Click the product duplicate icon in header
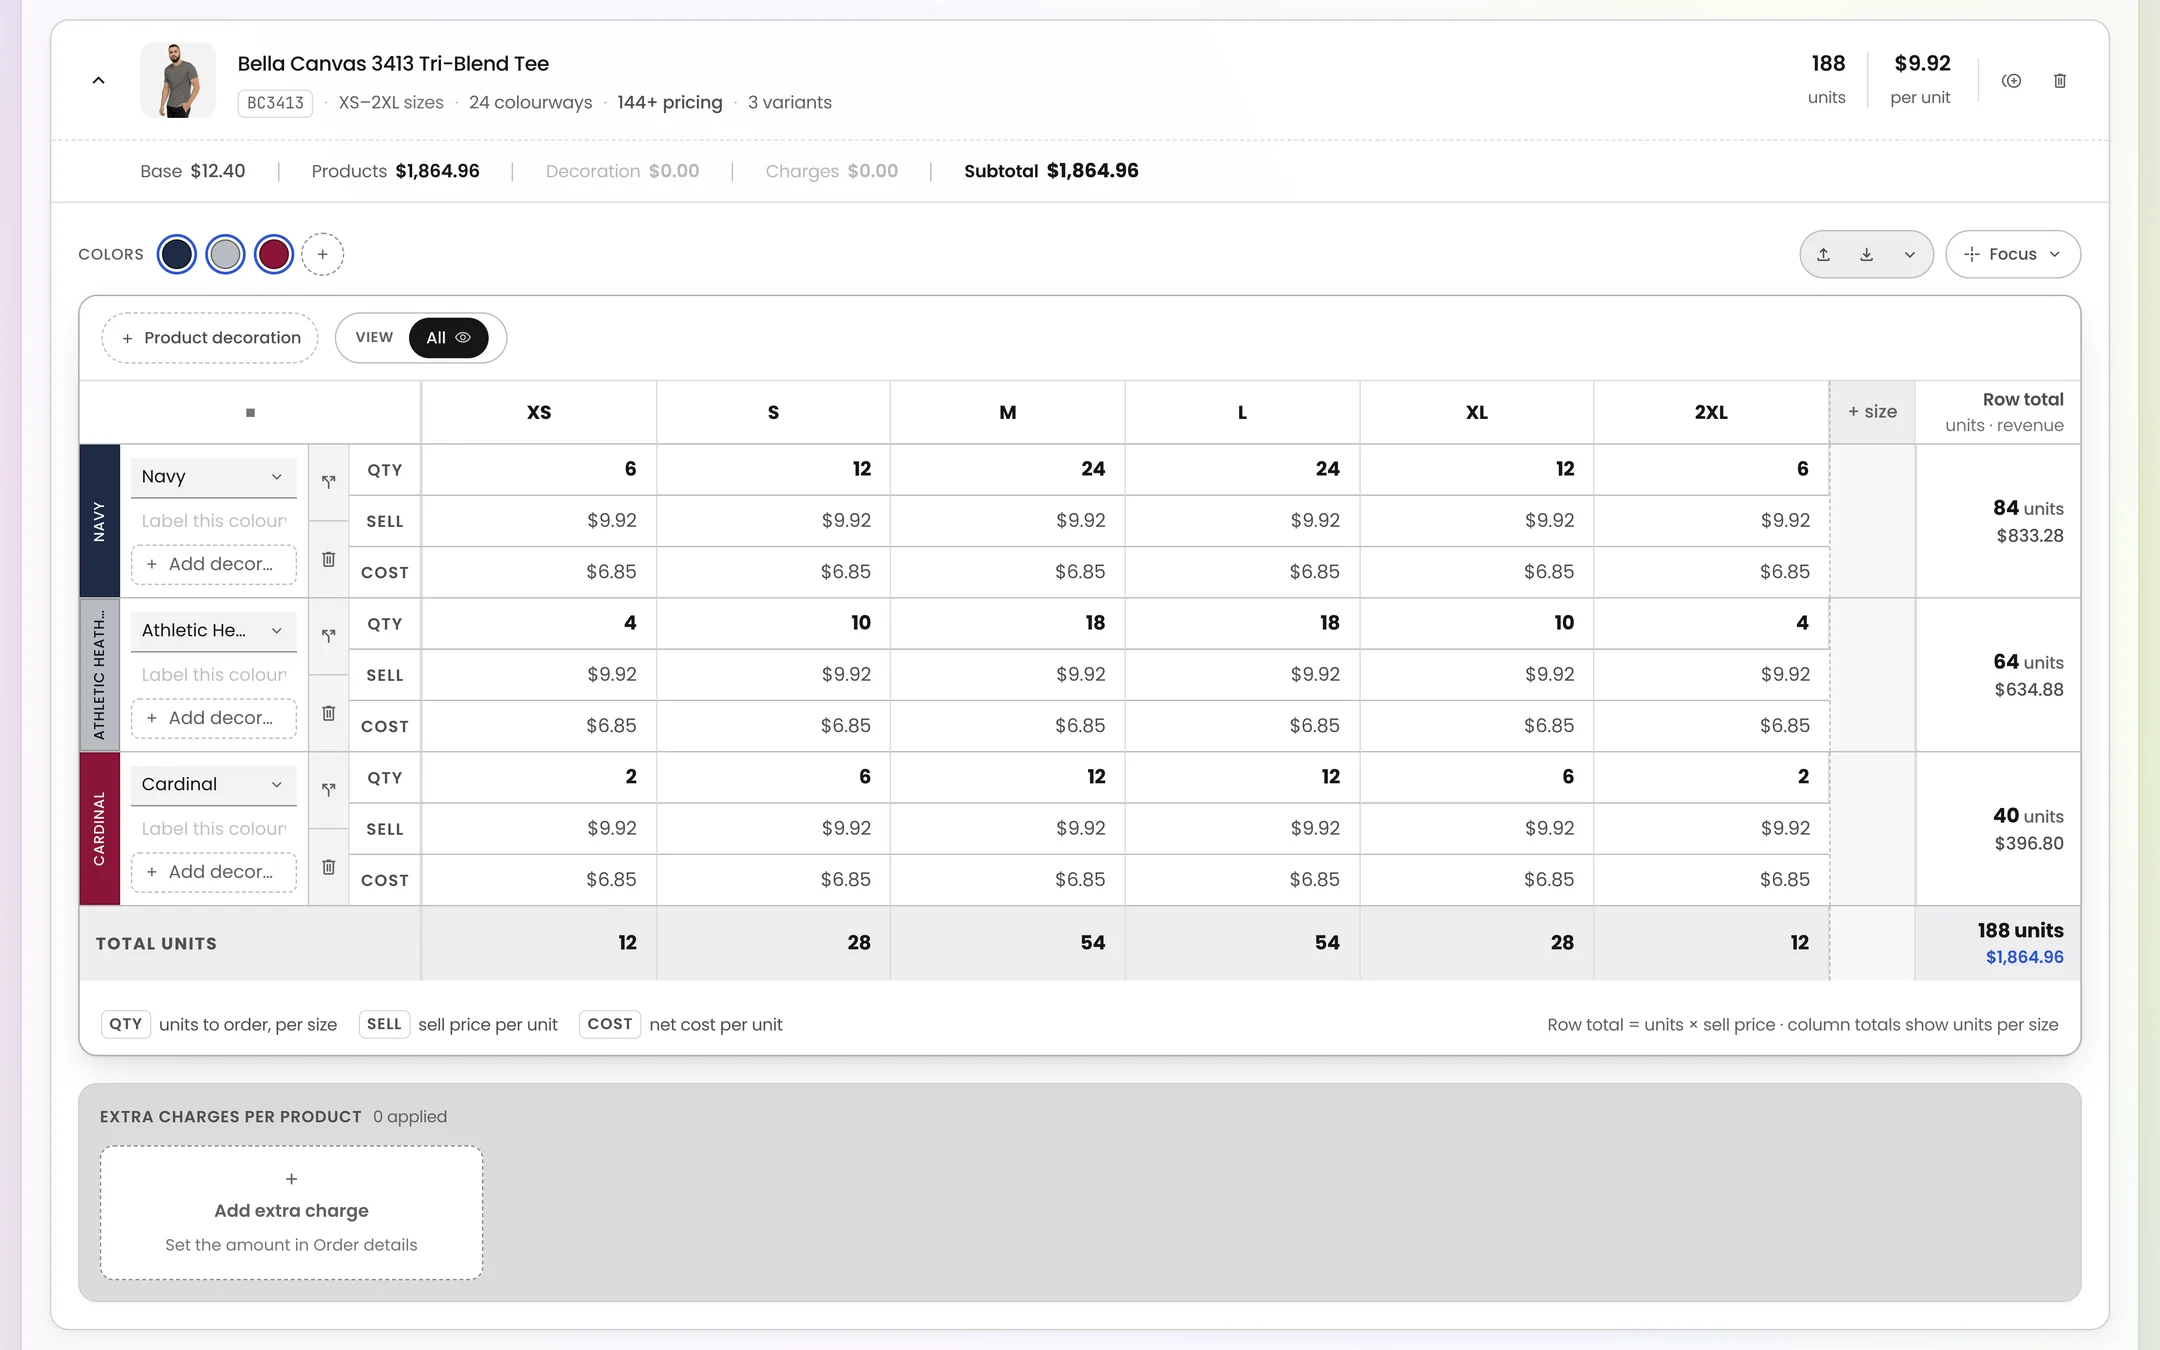The image size is (2160, 1350). (x=2011, y=81)
